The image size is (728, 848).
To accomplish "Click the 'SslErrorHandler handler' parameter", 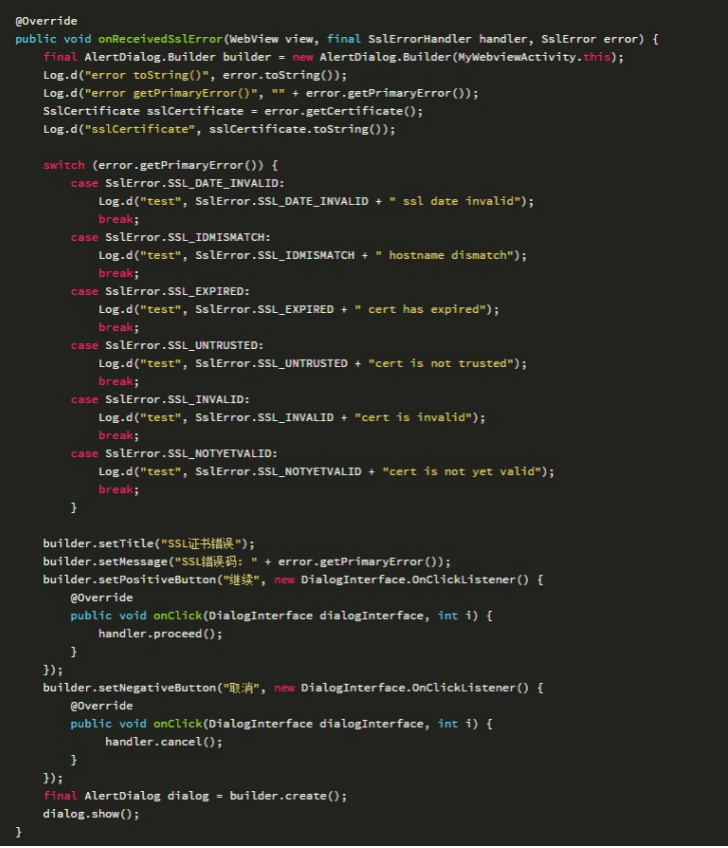I will point(448,39).
